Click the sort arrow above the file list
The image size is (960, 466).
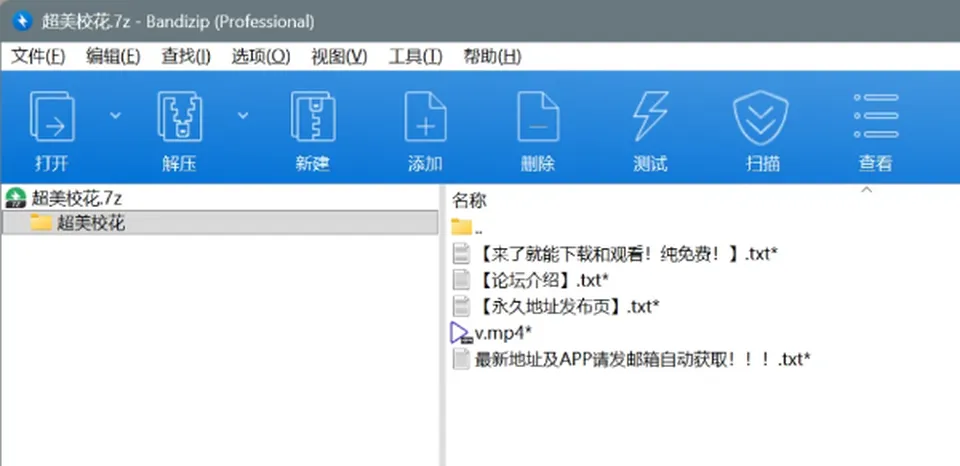[866, 190]
